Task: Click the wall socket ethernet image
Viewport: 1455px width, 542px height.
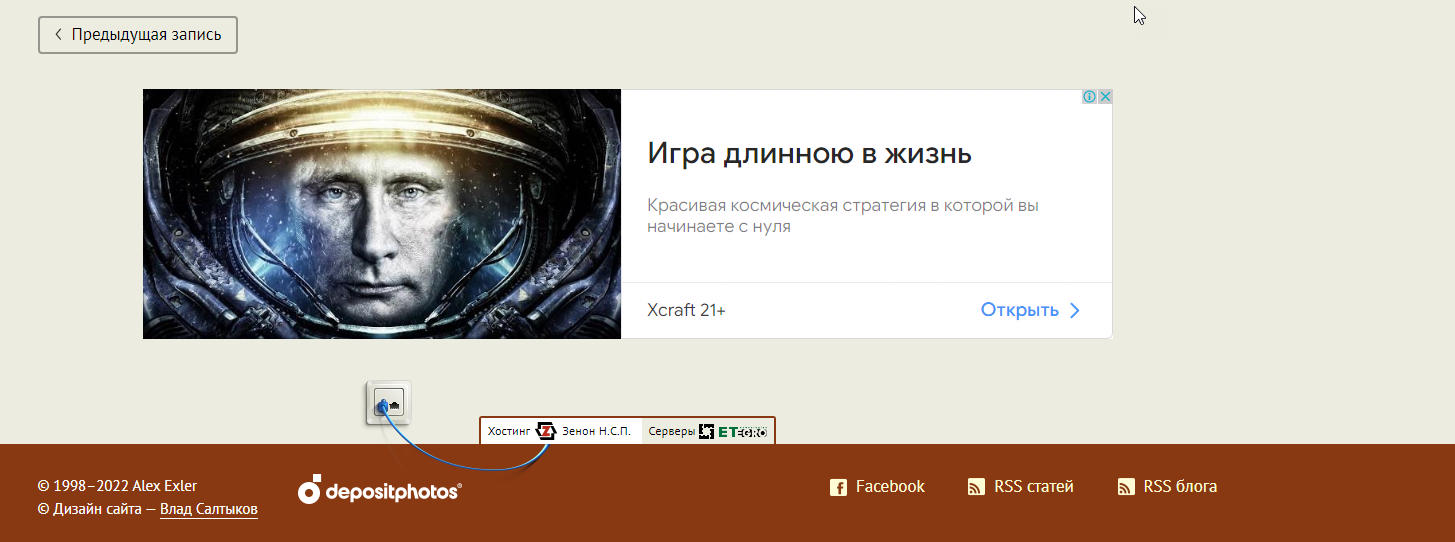Action: coord(389,403)
